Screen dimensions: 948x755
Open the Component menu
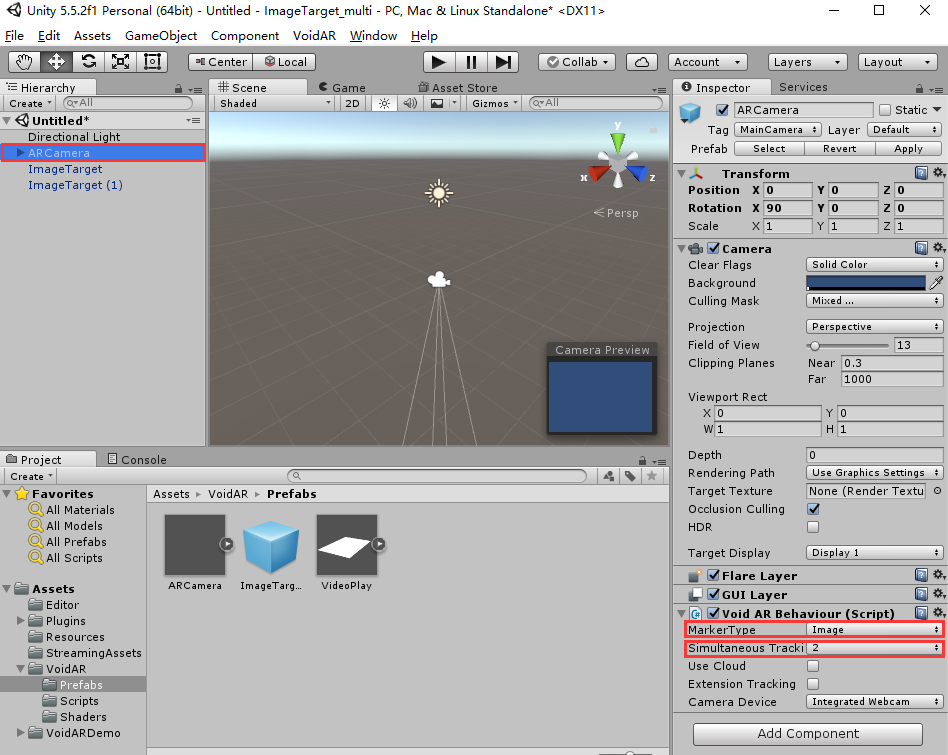pyautogui.click(x=245, y=36)
